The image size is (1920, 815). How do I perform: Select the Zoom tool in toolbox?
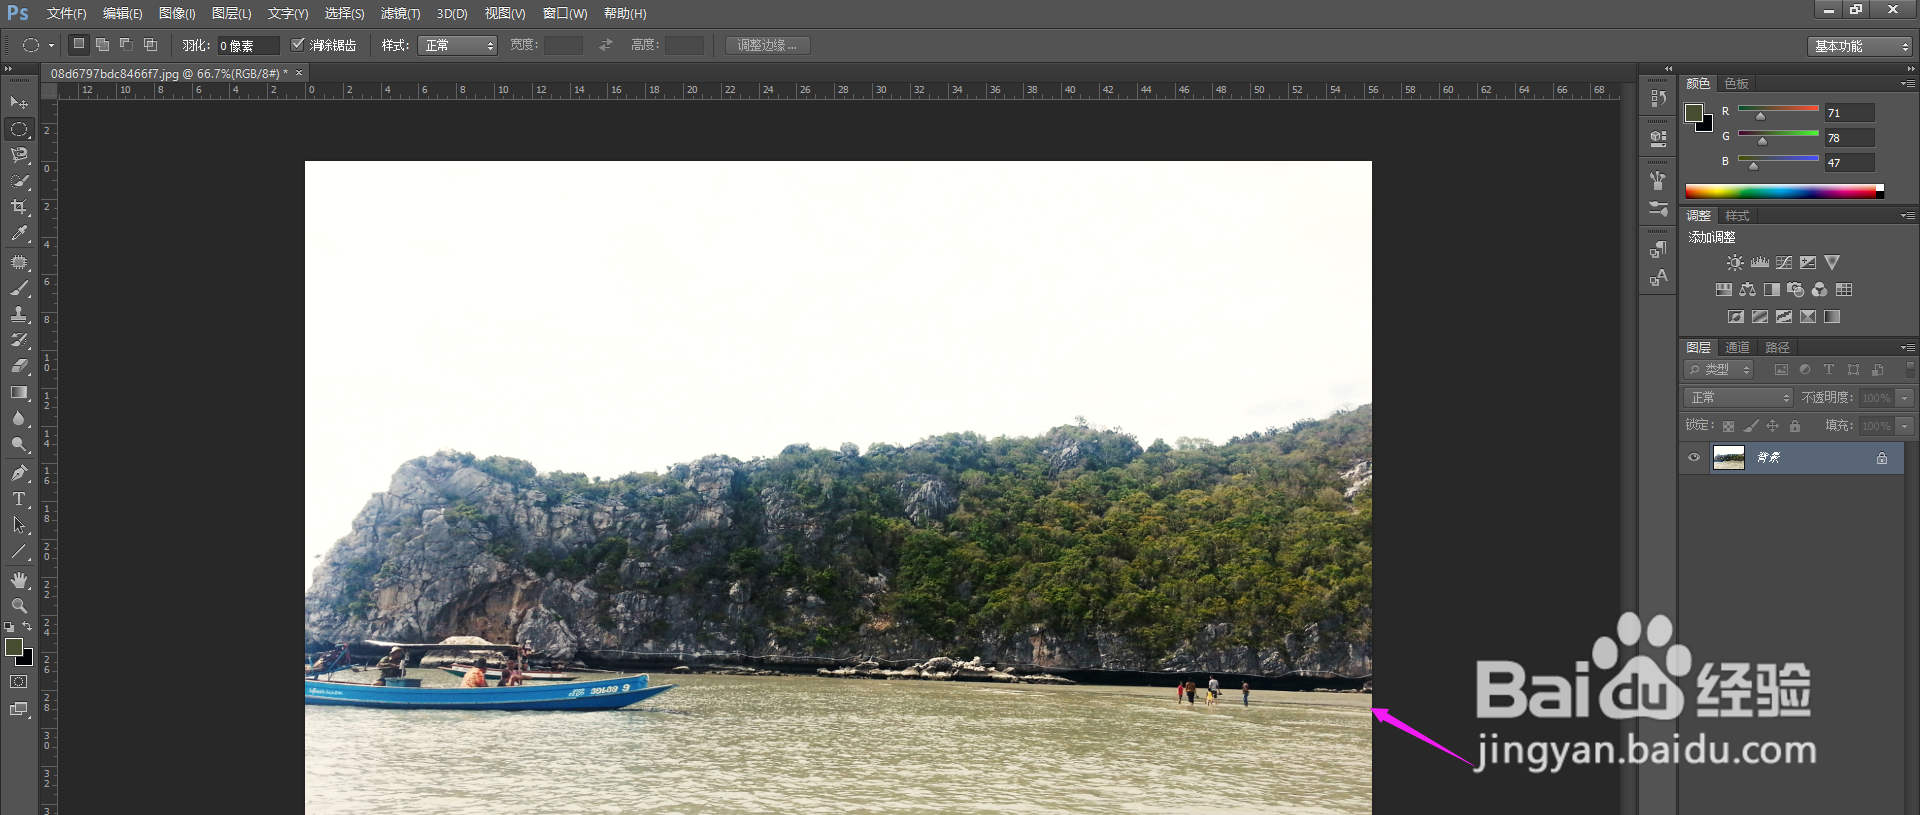point(19,606)
